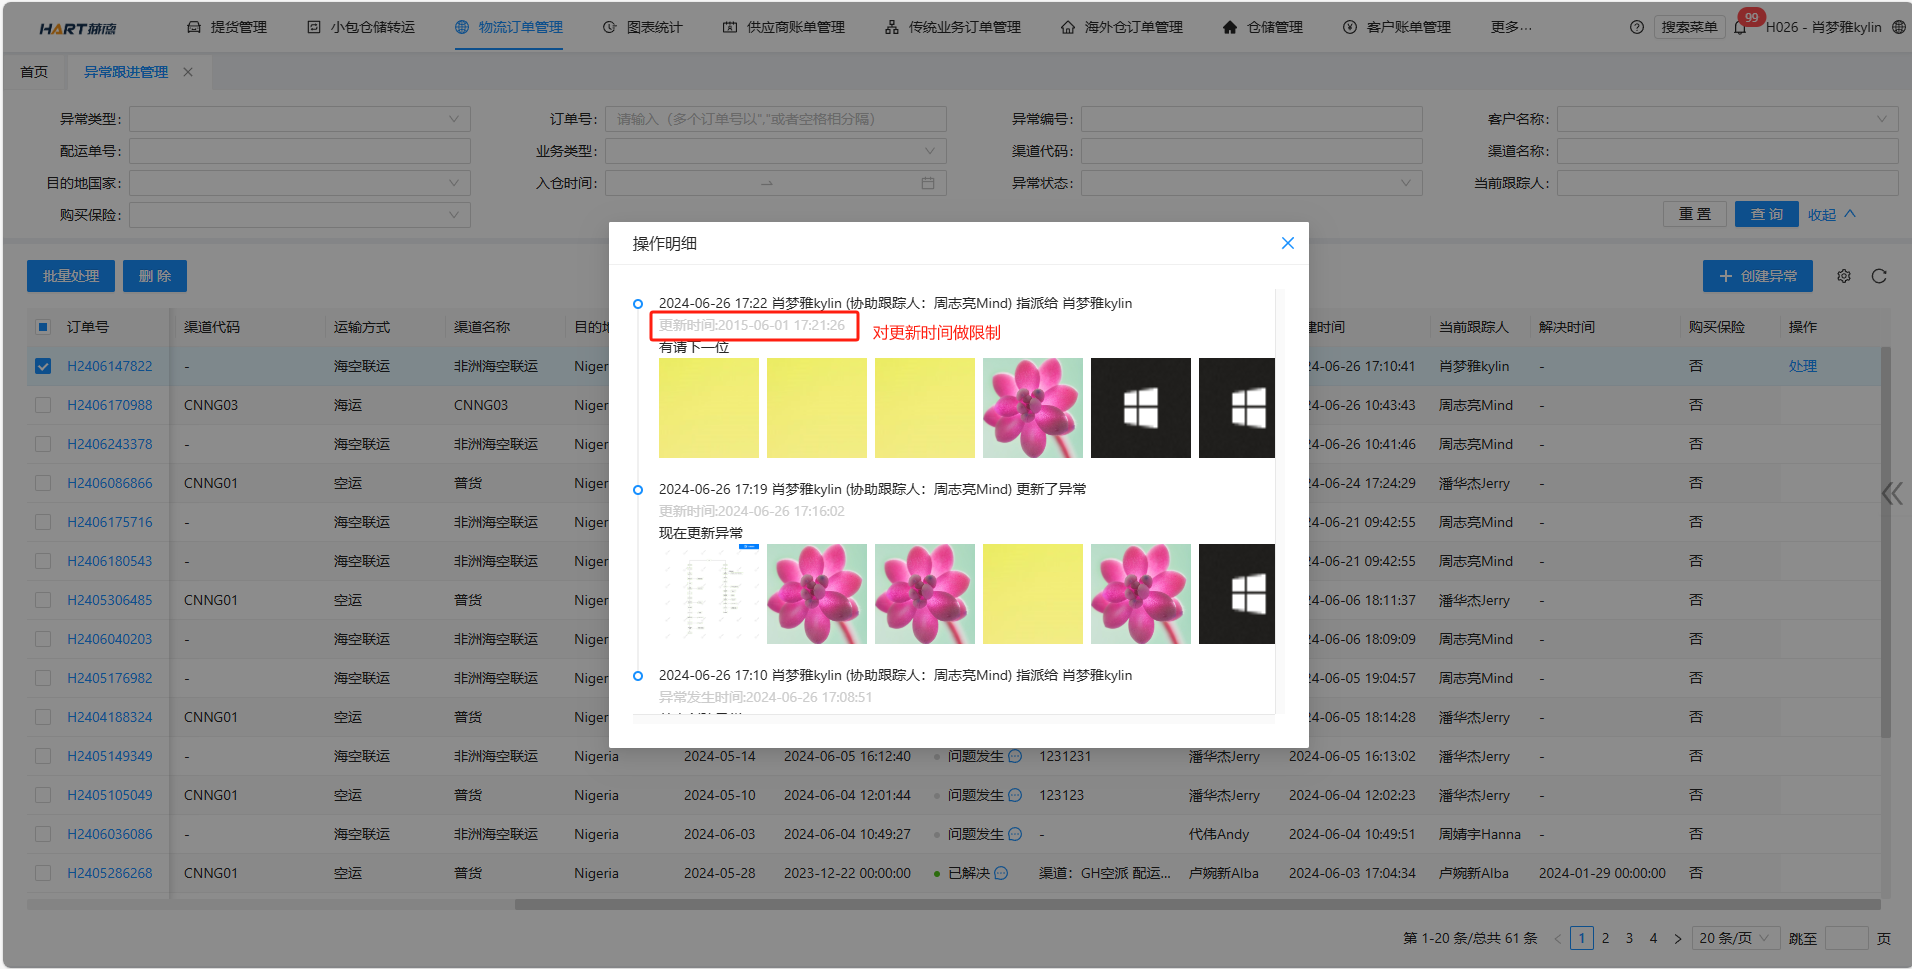The image size is (1912, 969).
Task: Toggle the select-all header checkbox
Action: coord(43,327)
